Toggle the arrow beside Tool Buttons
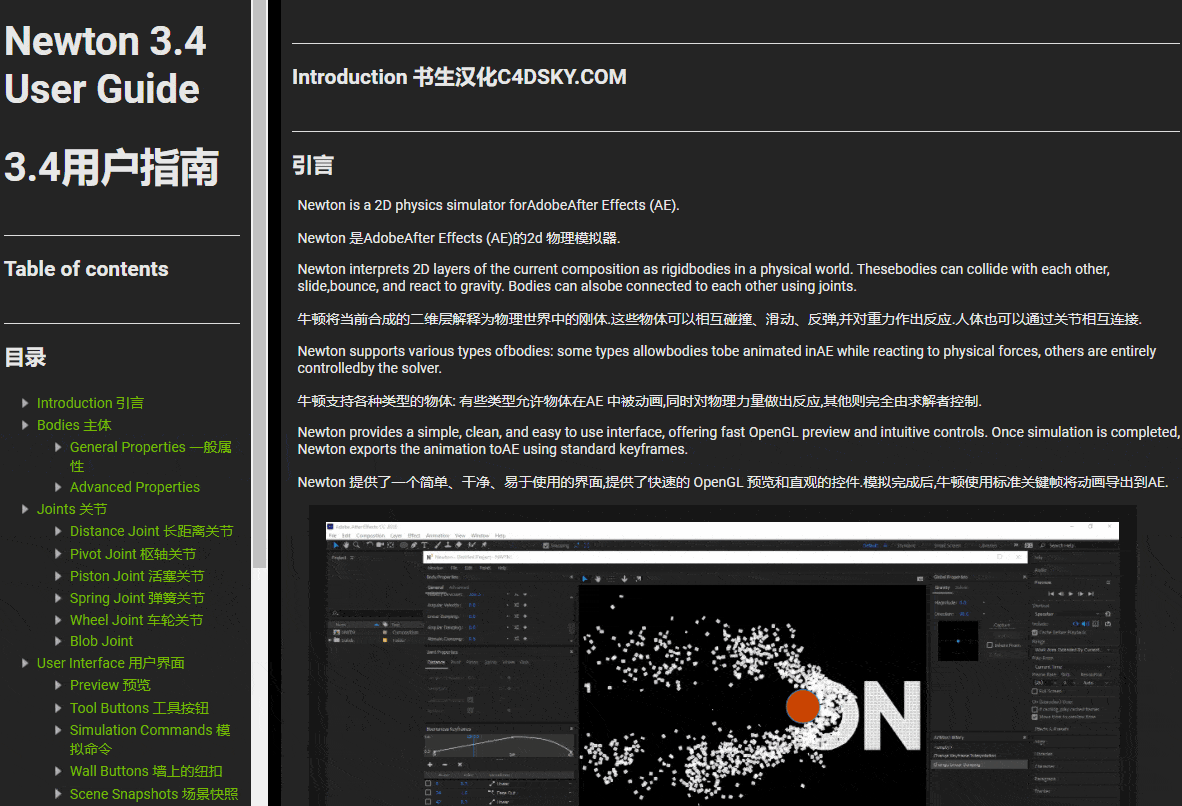This screenshot has height=806, width=1182. tap(58, 708)
